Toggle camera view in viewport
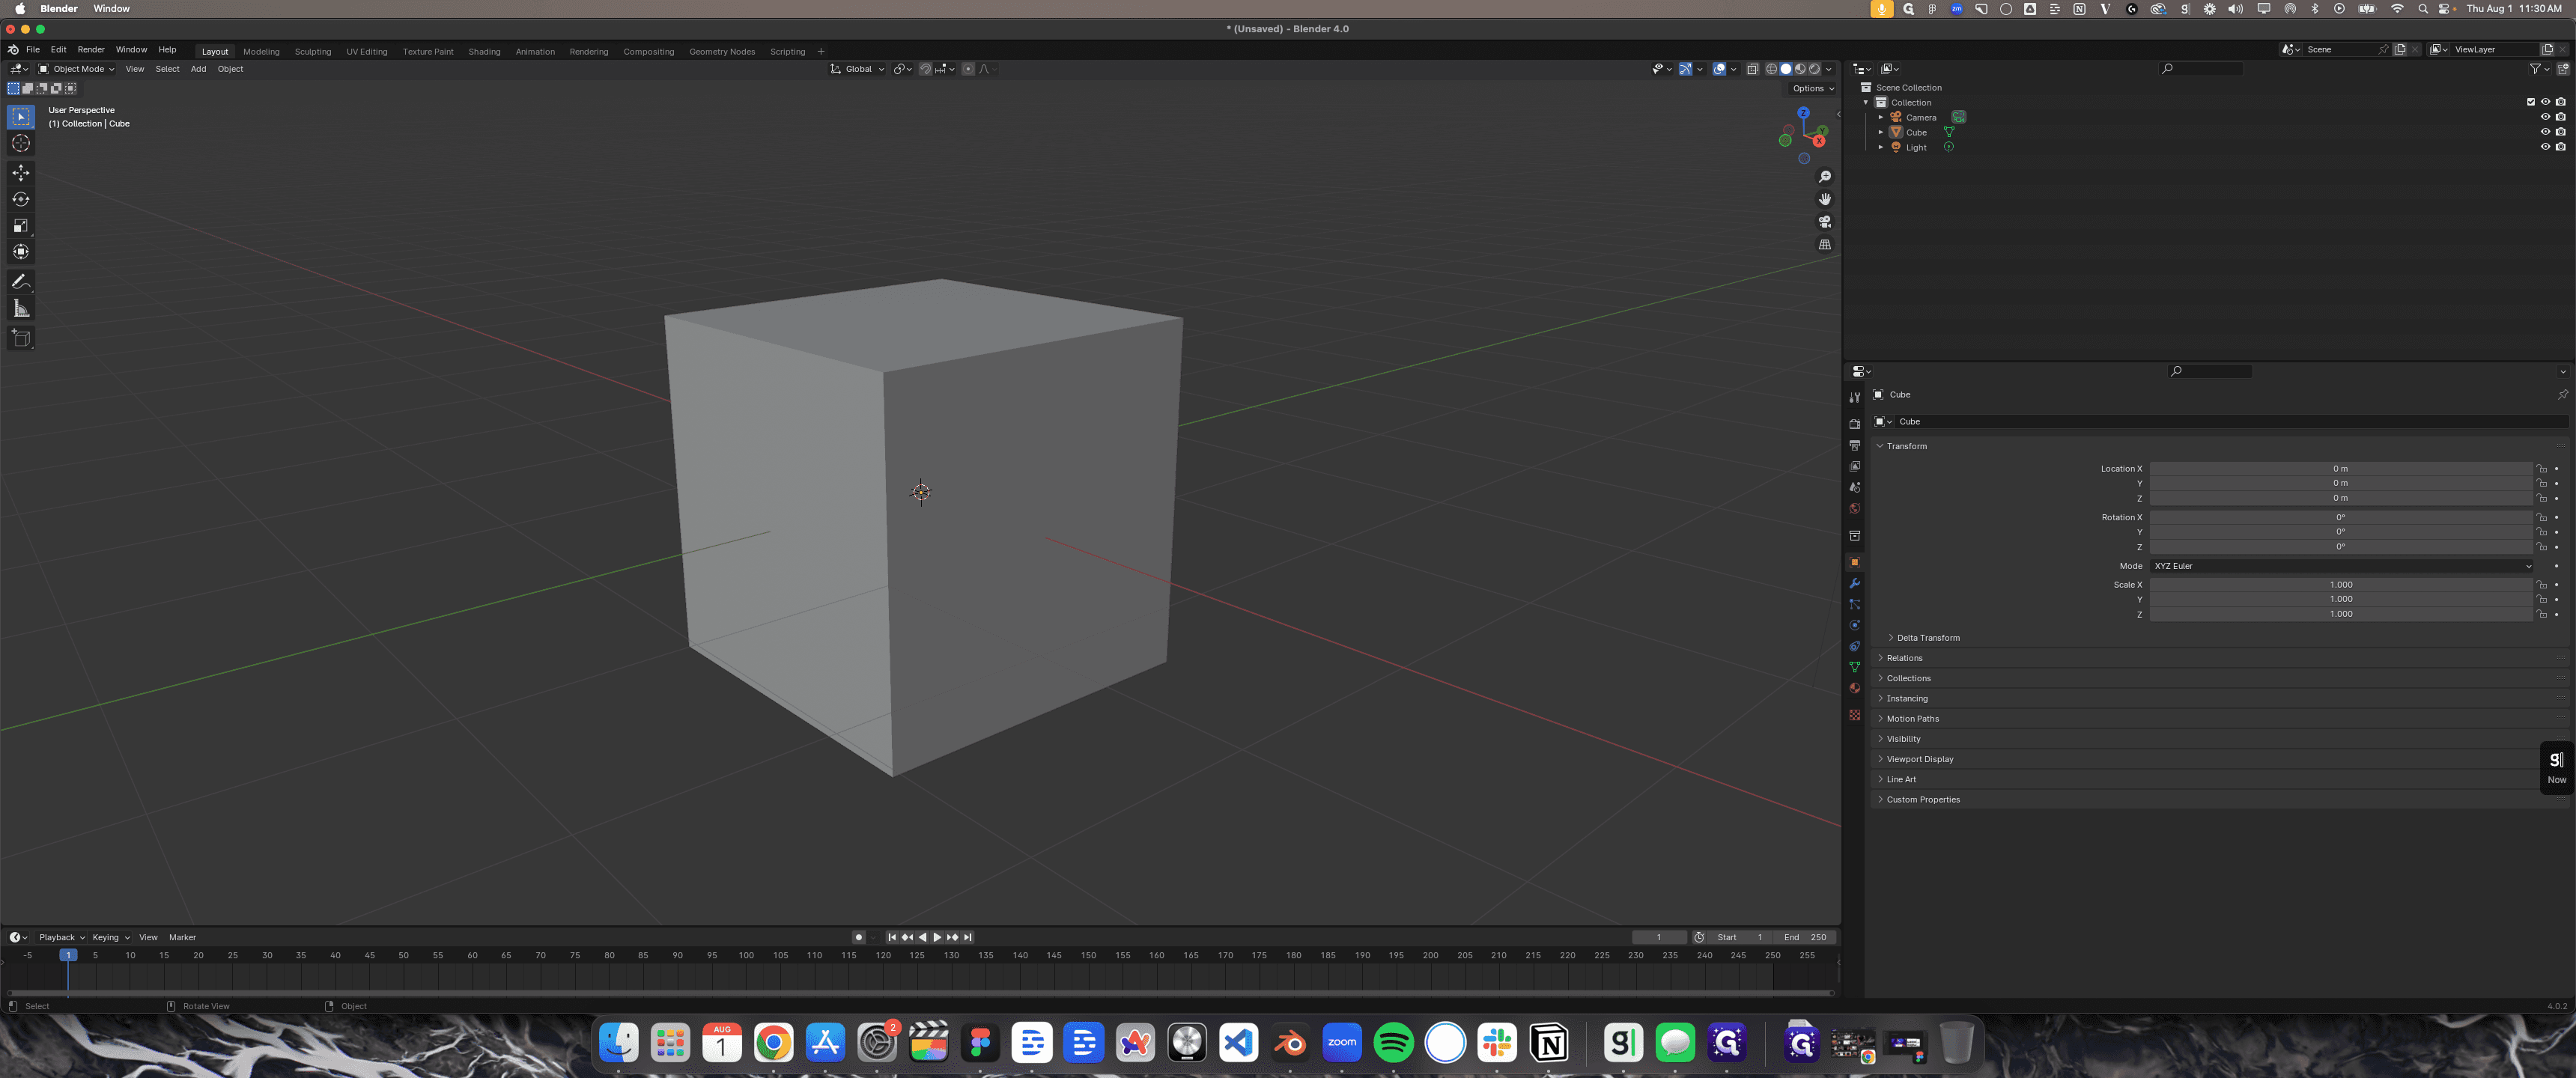This screenshot has width=2576, height=1078. [x=1825, y=222]
